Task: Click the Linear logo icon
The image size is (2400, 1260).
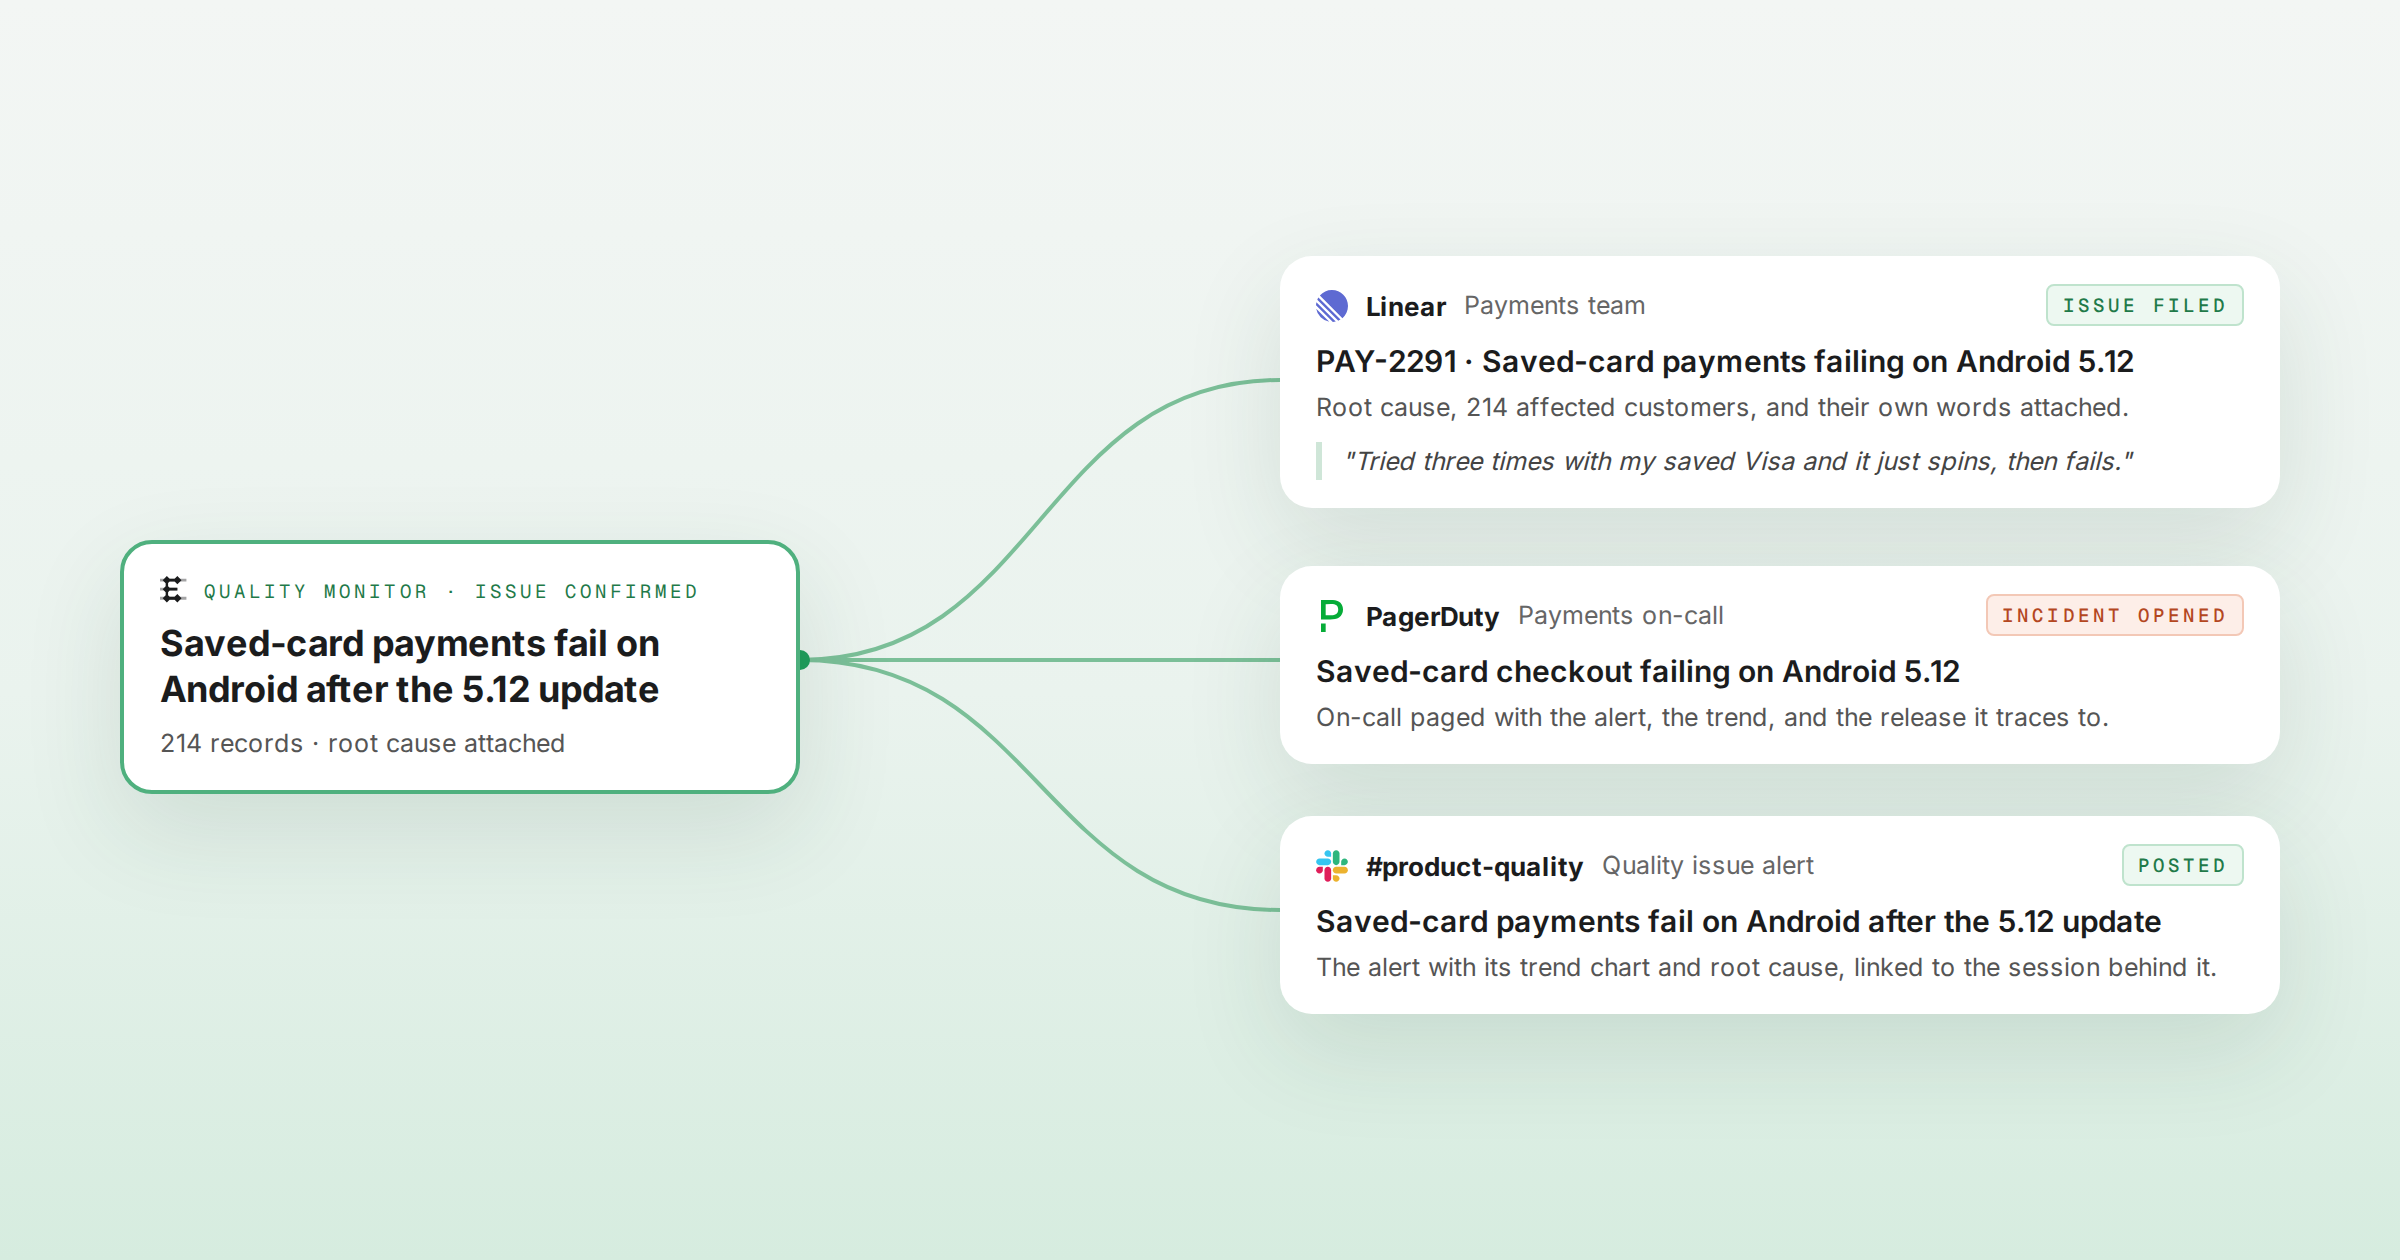Action: pos(1332,306)
